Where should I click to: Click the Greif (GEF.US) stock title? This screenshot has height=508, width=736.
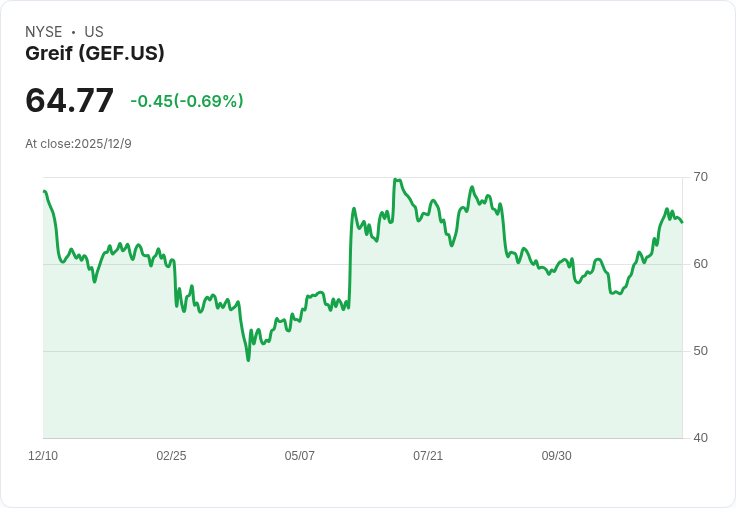click(x=95, y=53)
